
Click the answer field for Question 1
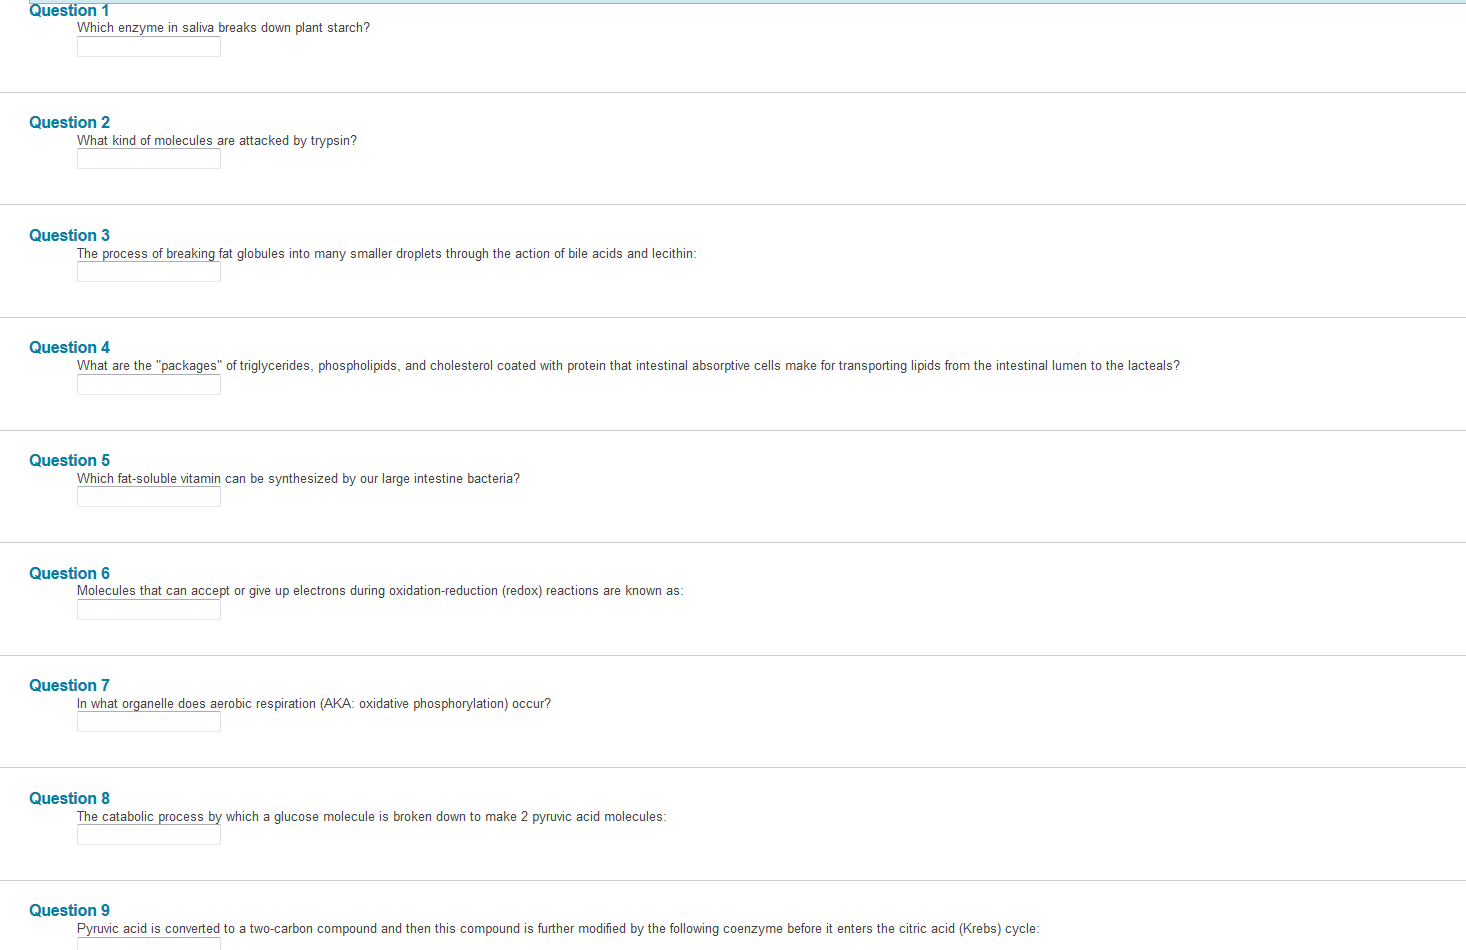click(x=149, y=46)
